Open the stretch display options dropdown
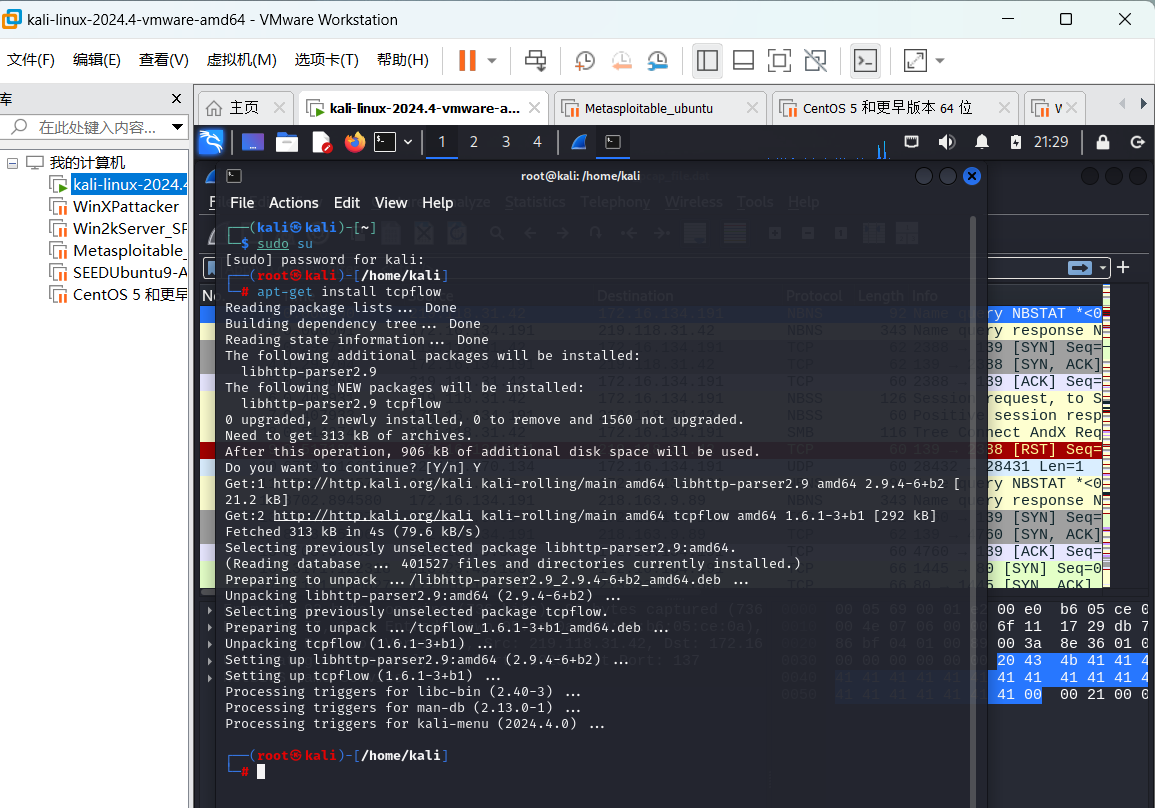Viewport: 1155px width, 808px height. point(940,60)
